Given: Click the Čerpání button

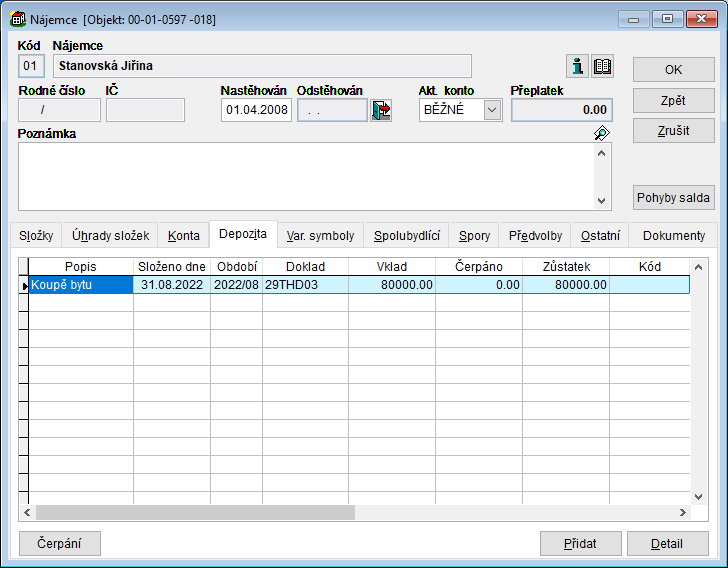Looking at the screenshot, I should point(60,543).
